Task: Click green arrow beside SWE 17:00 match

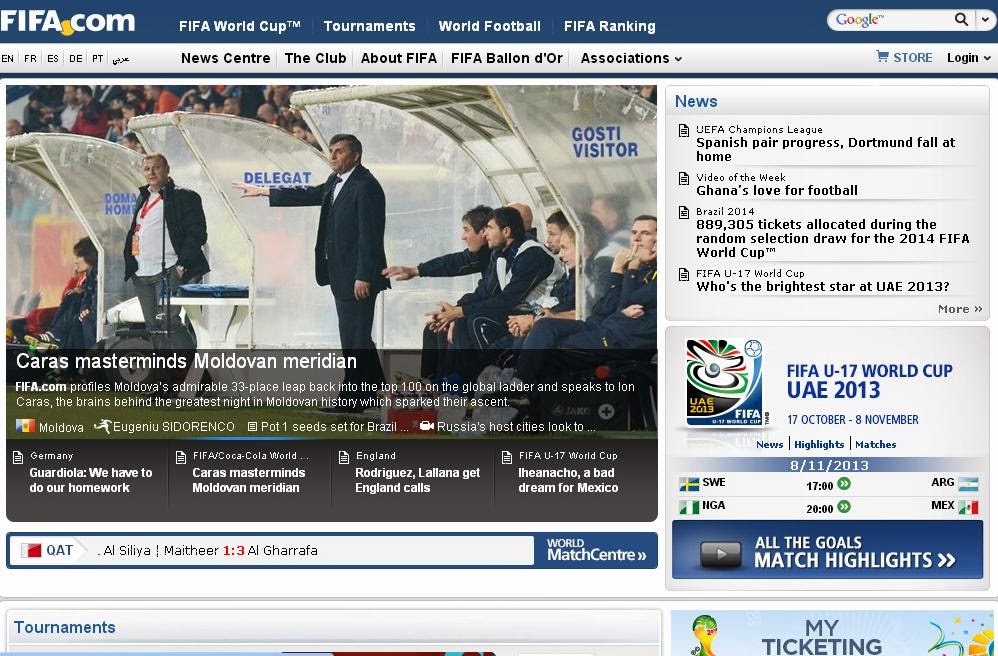Action: tap(844, 484)
